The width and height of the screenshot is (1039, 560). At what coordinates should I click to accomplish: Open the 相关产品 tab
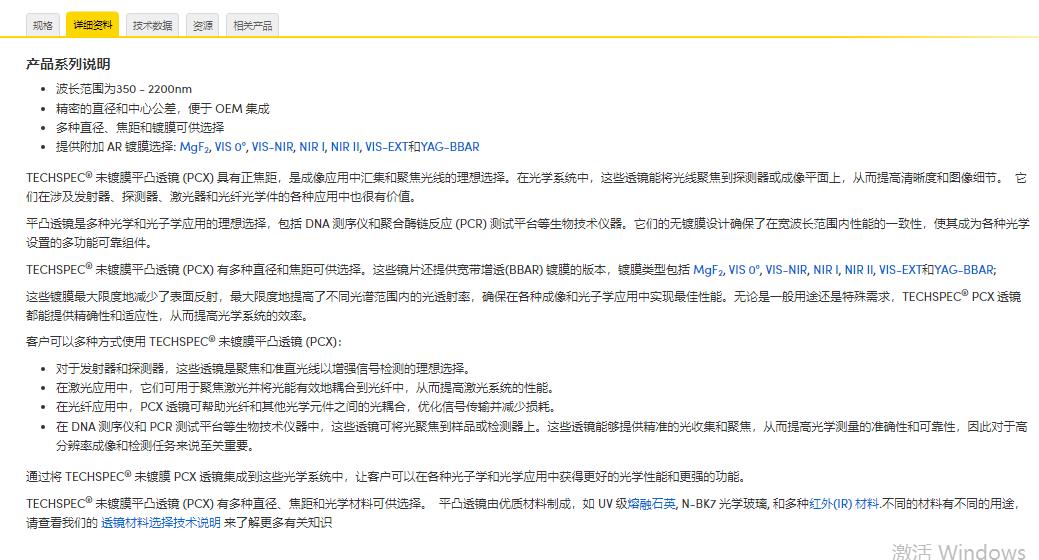pyautogui.click(x=252, y=25)
